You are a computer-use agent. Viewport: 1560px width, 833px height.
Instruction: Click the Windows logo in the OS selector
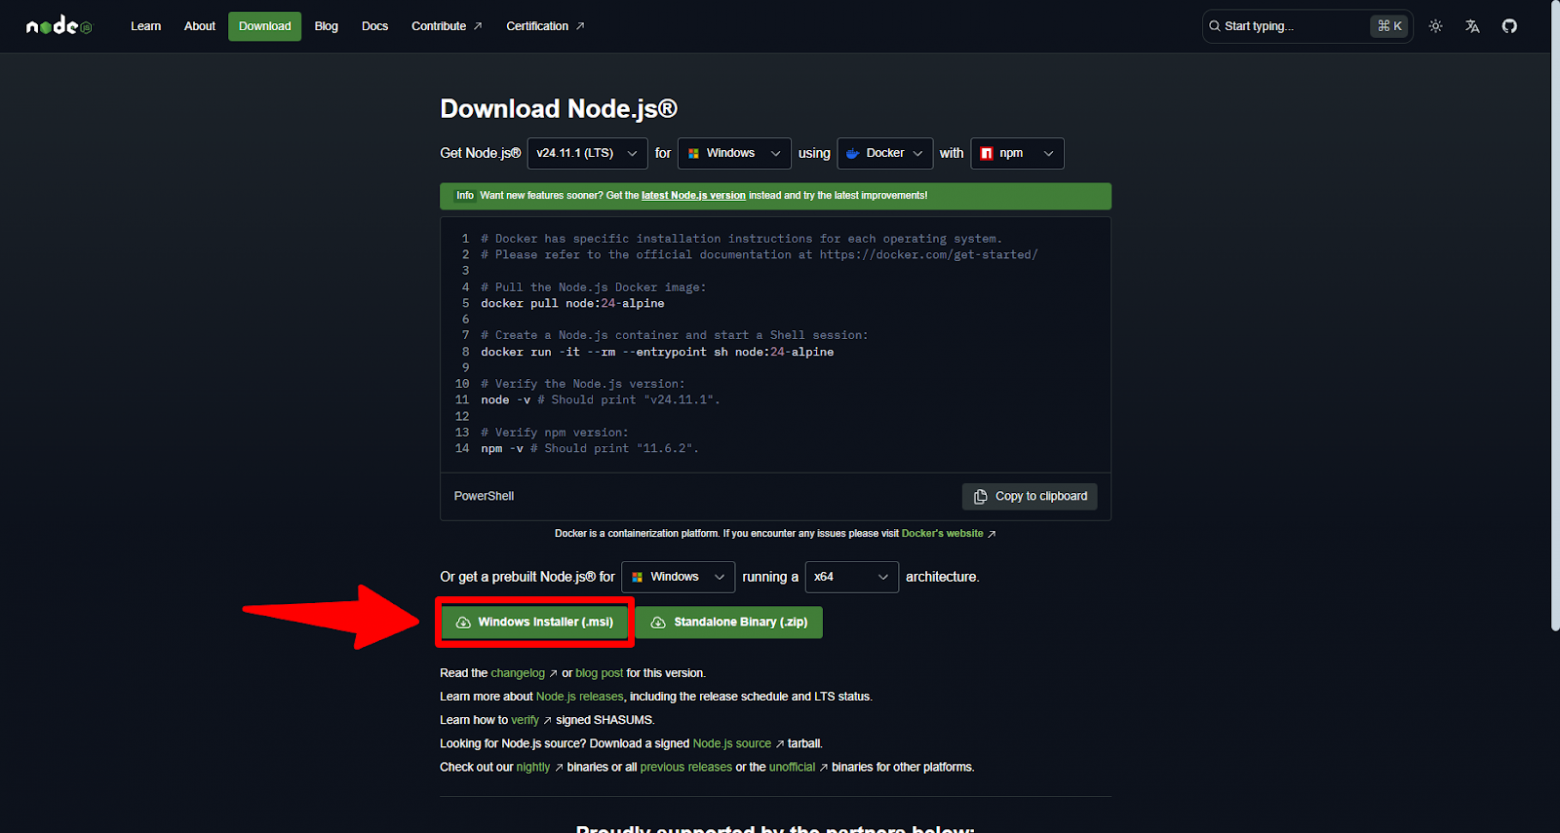(x=692, y=153)
